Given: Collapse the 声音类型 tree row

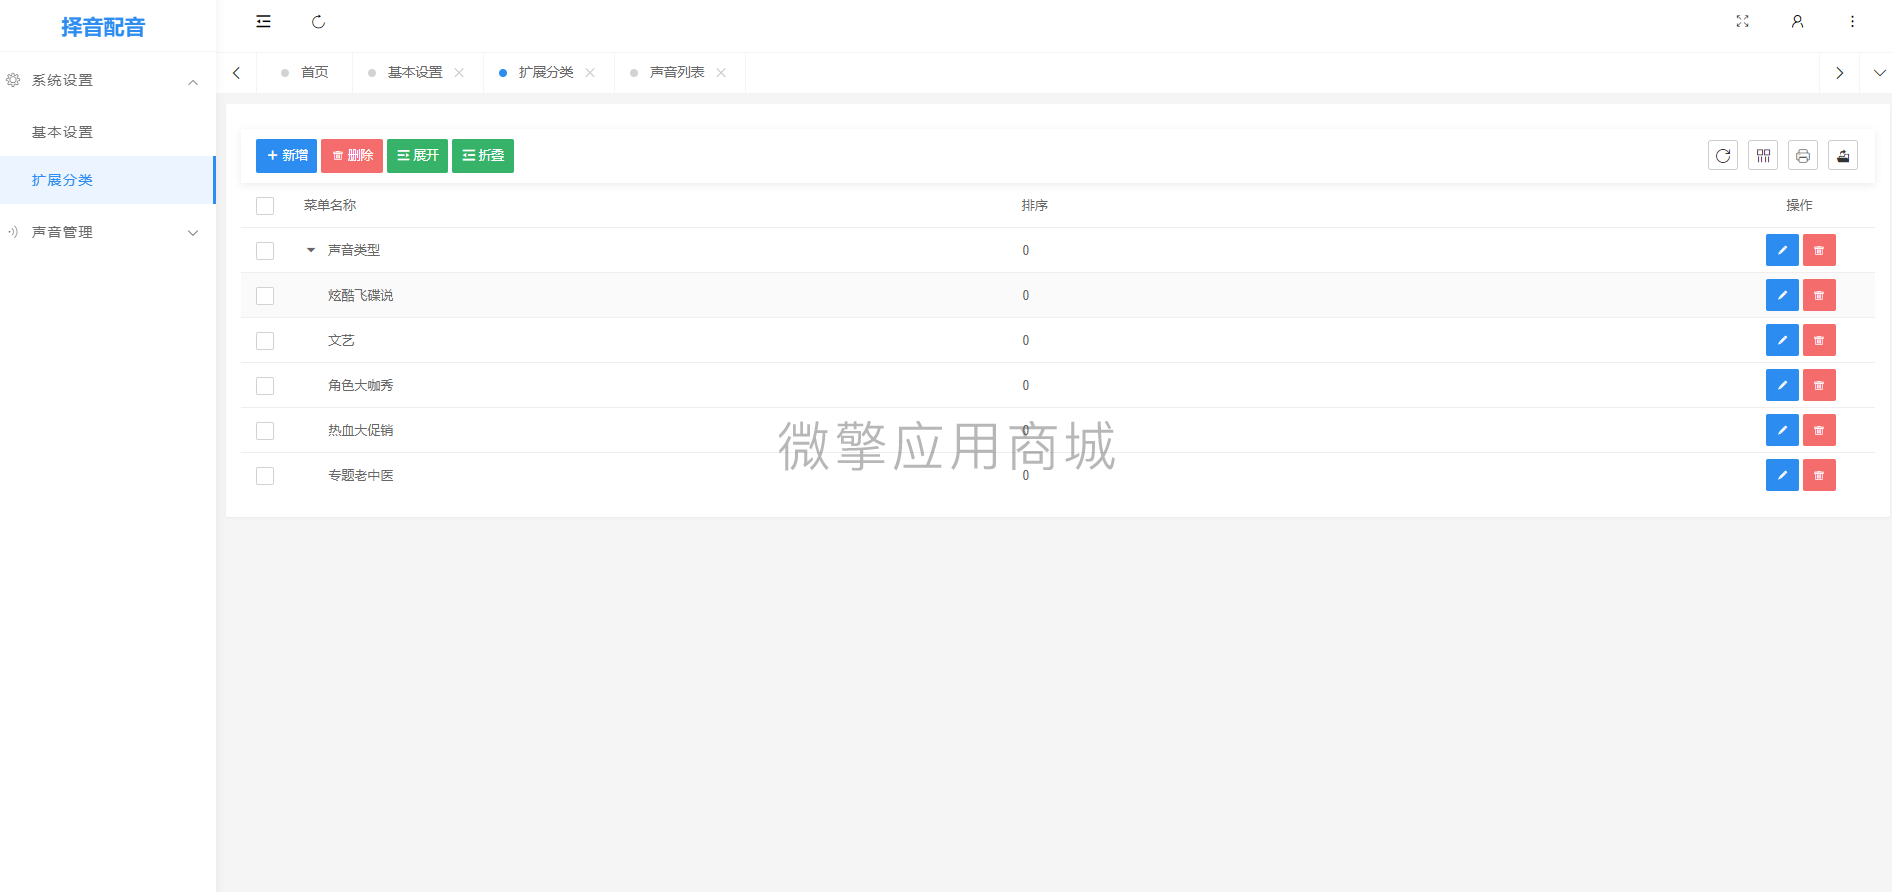Looking at the screenshot, I should point(311,250).
